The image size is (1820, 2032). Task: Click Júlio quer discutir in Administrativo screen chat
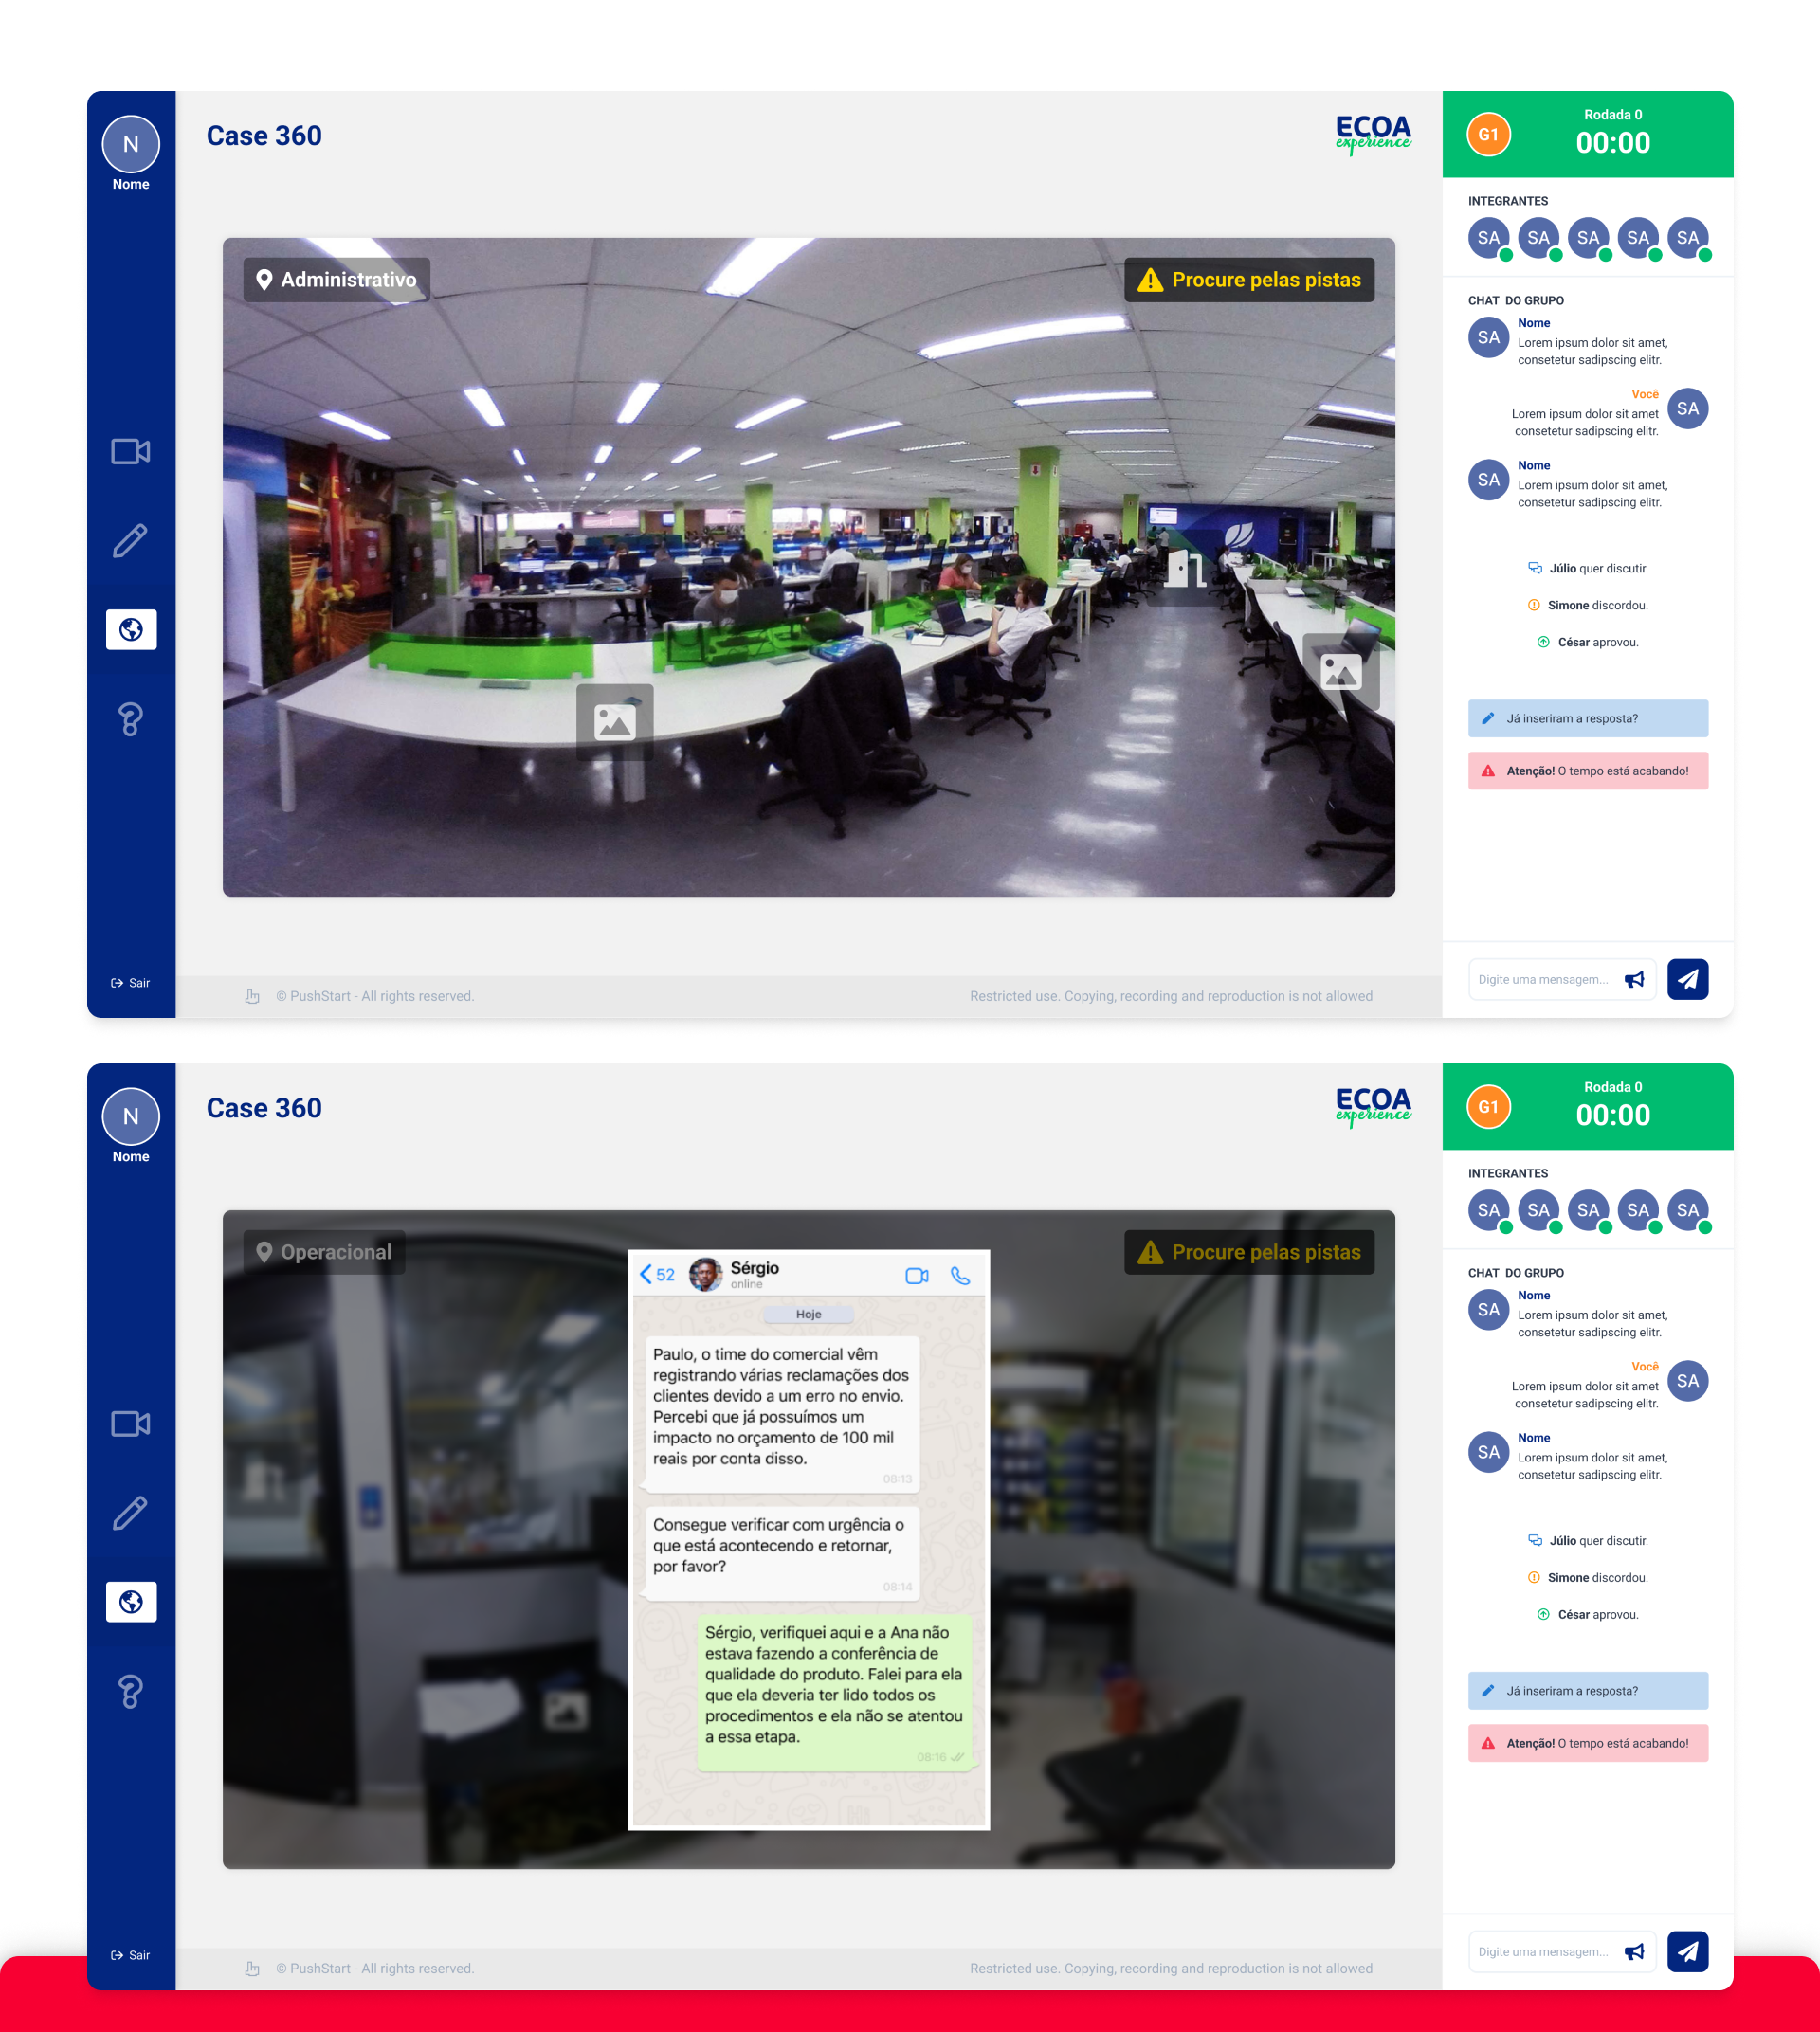pos(1588,569)
